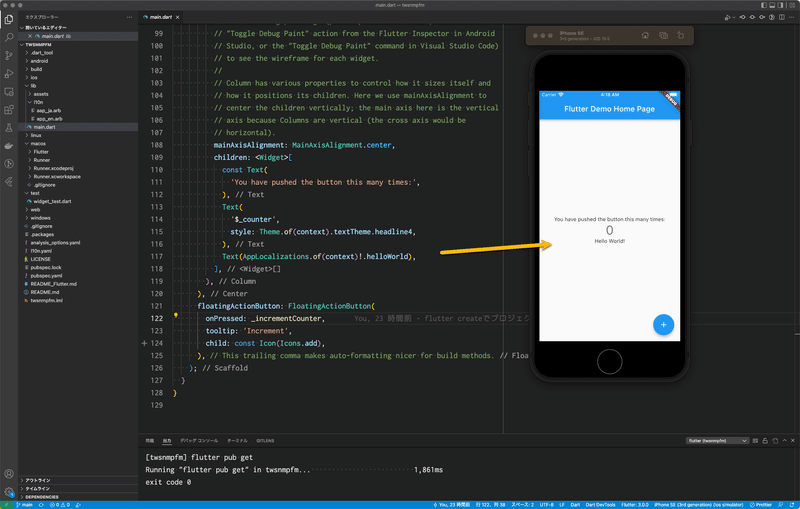
Task: Click the Dart DevTools status item
Action: (600, 505)
